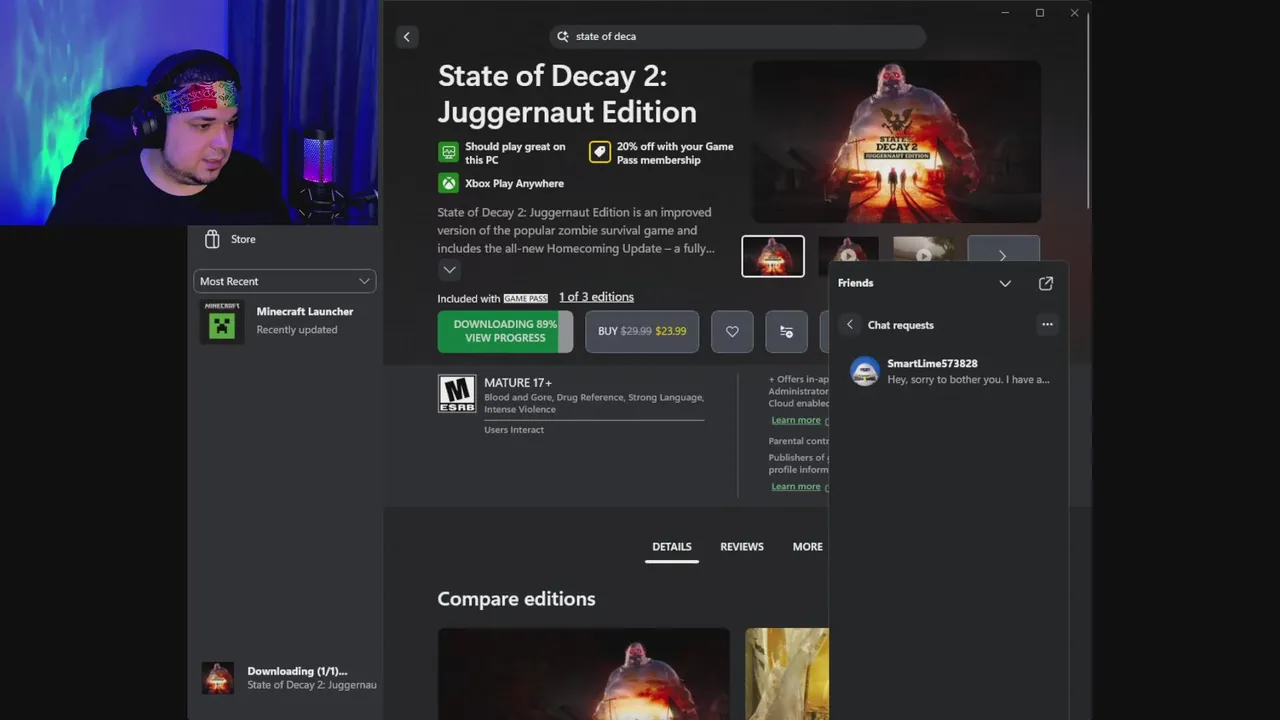Image resolution: width=1280 pixels, height=720 pixels.
Task: Click the Game Pass badge logo
Action: 525,298
